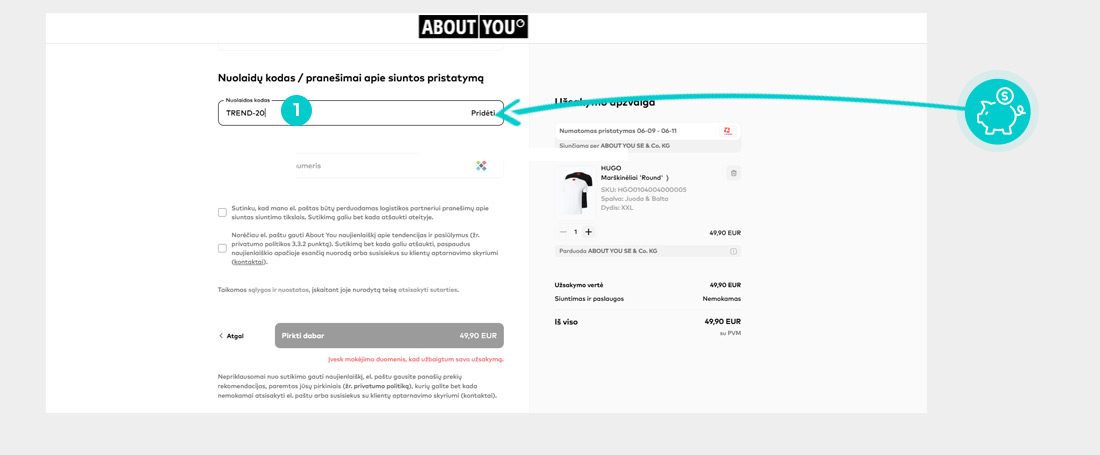Remove HUGO item with trash icon
Viewport: 1100px width, 455px height.
(734, 173)
